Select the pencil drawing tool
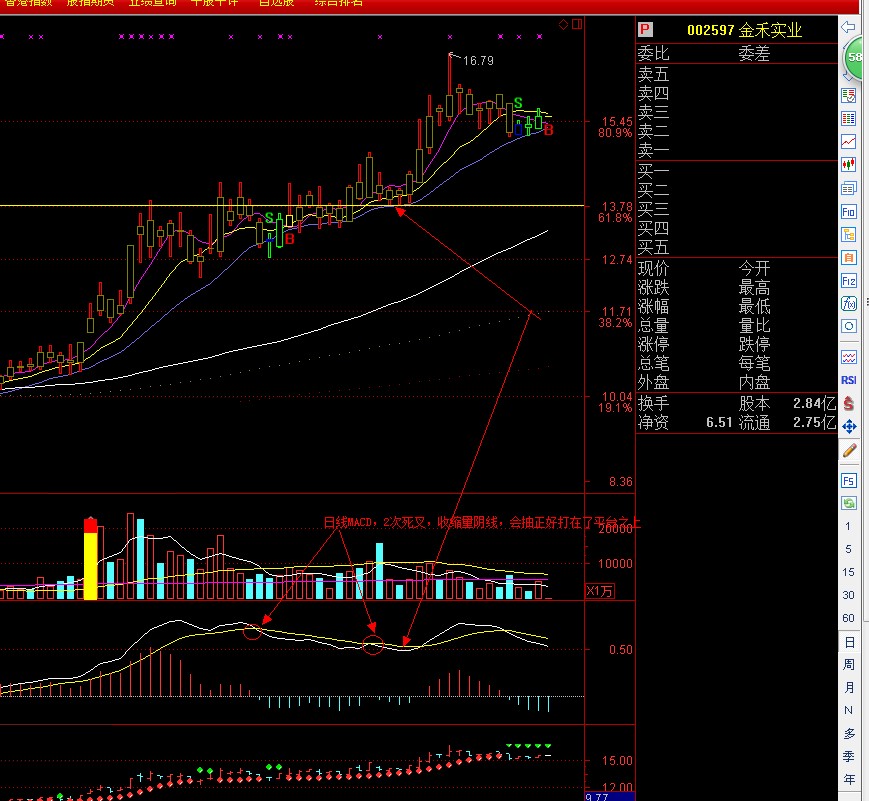This screenshot has height=801, width=869. 849,450
